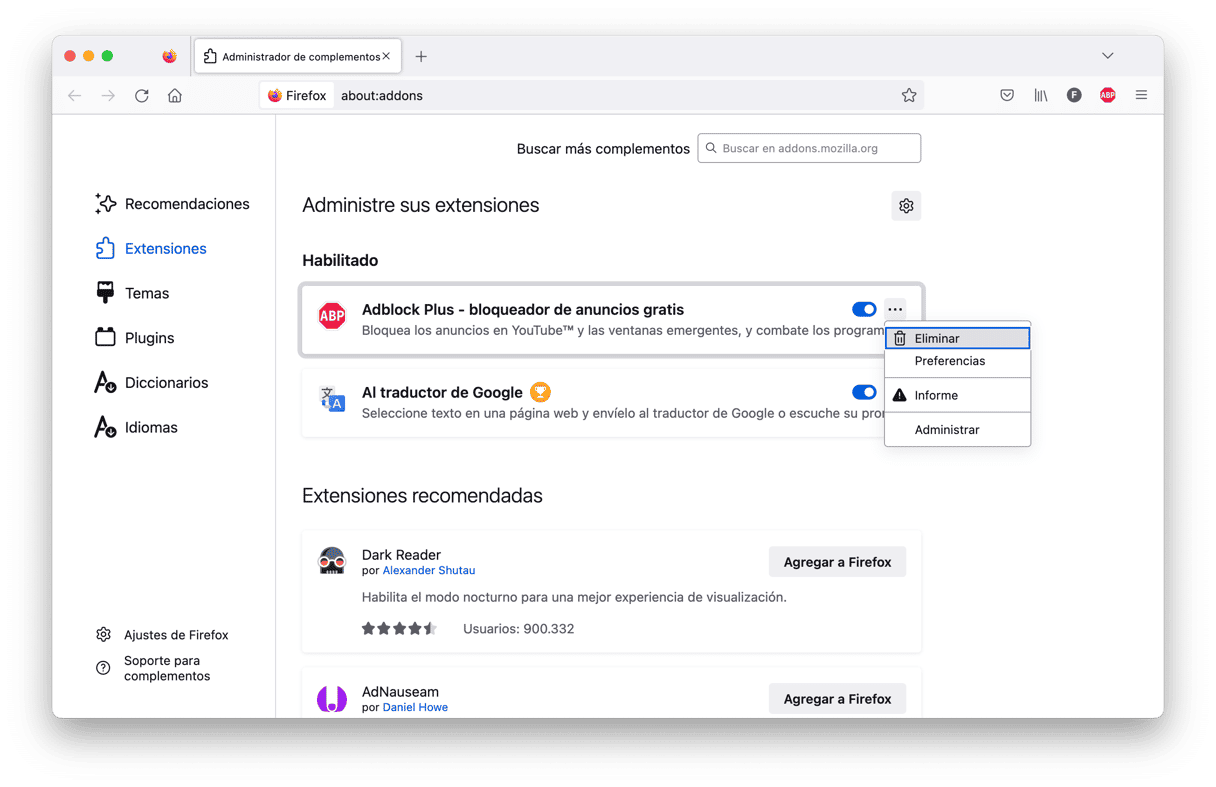Click the recommended badge on Al traductor de Google
Viewport: 1216px width, 787px height.
pyautogui.click(x=541, y=392)
